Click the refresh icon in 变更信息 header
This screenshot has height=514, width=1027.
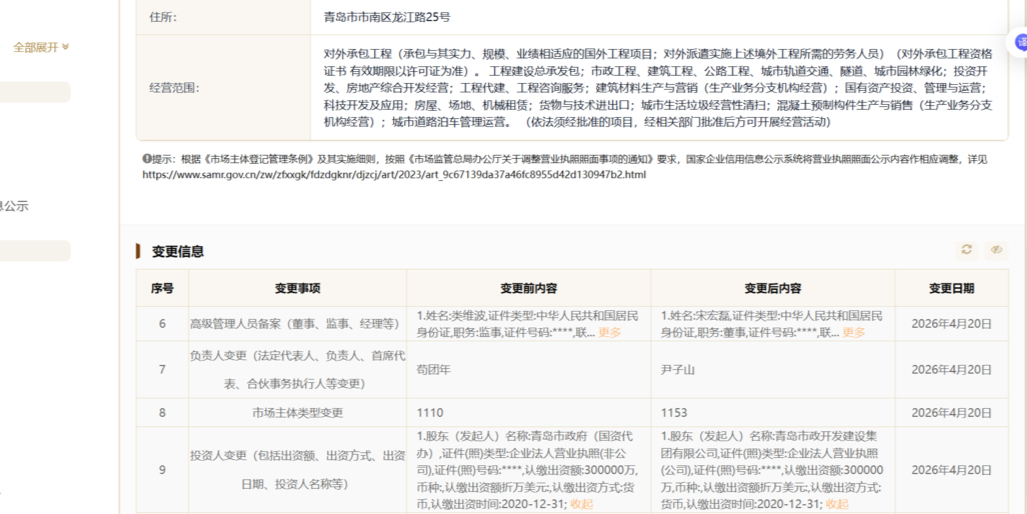click(x=966, y=250)
